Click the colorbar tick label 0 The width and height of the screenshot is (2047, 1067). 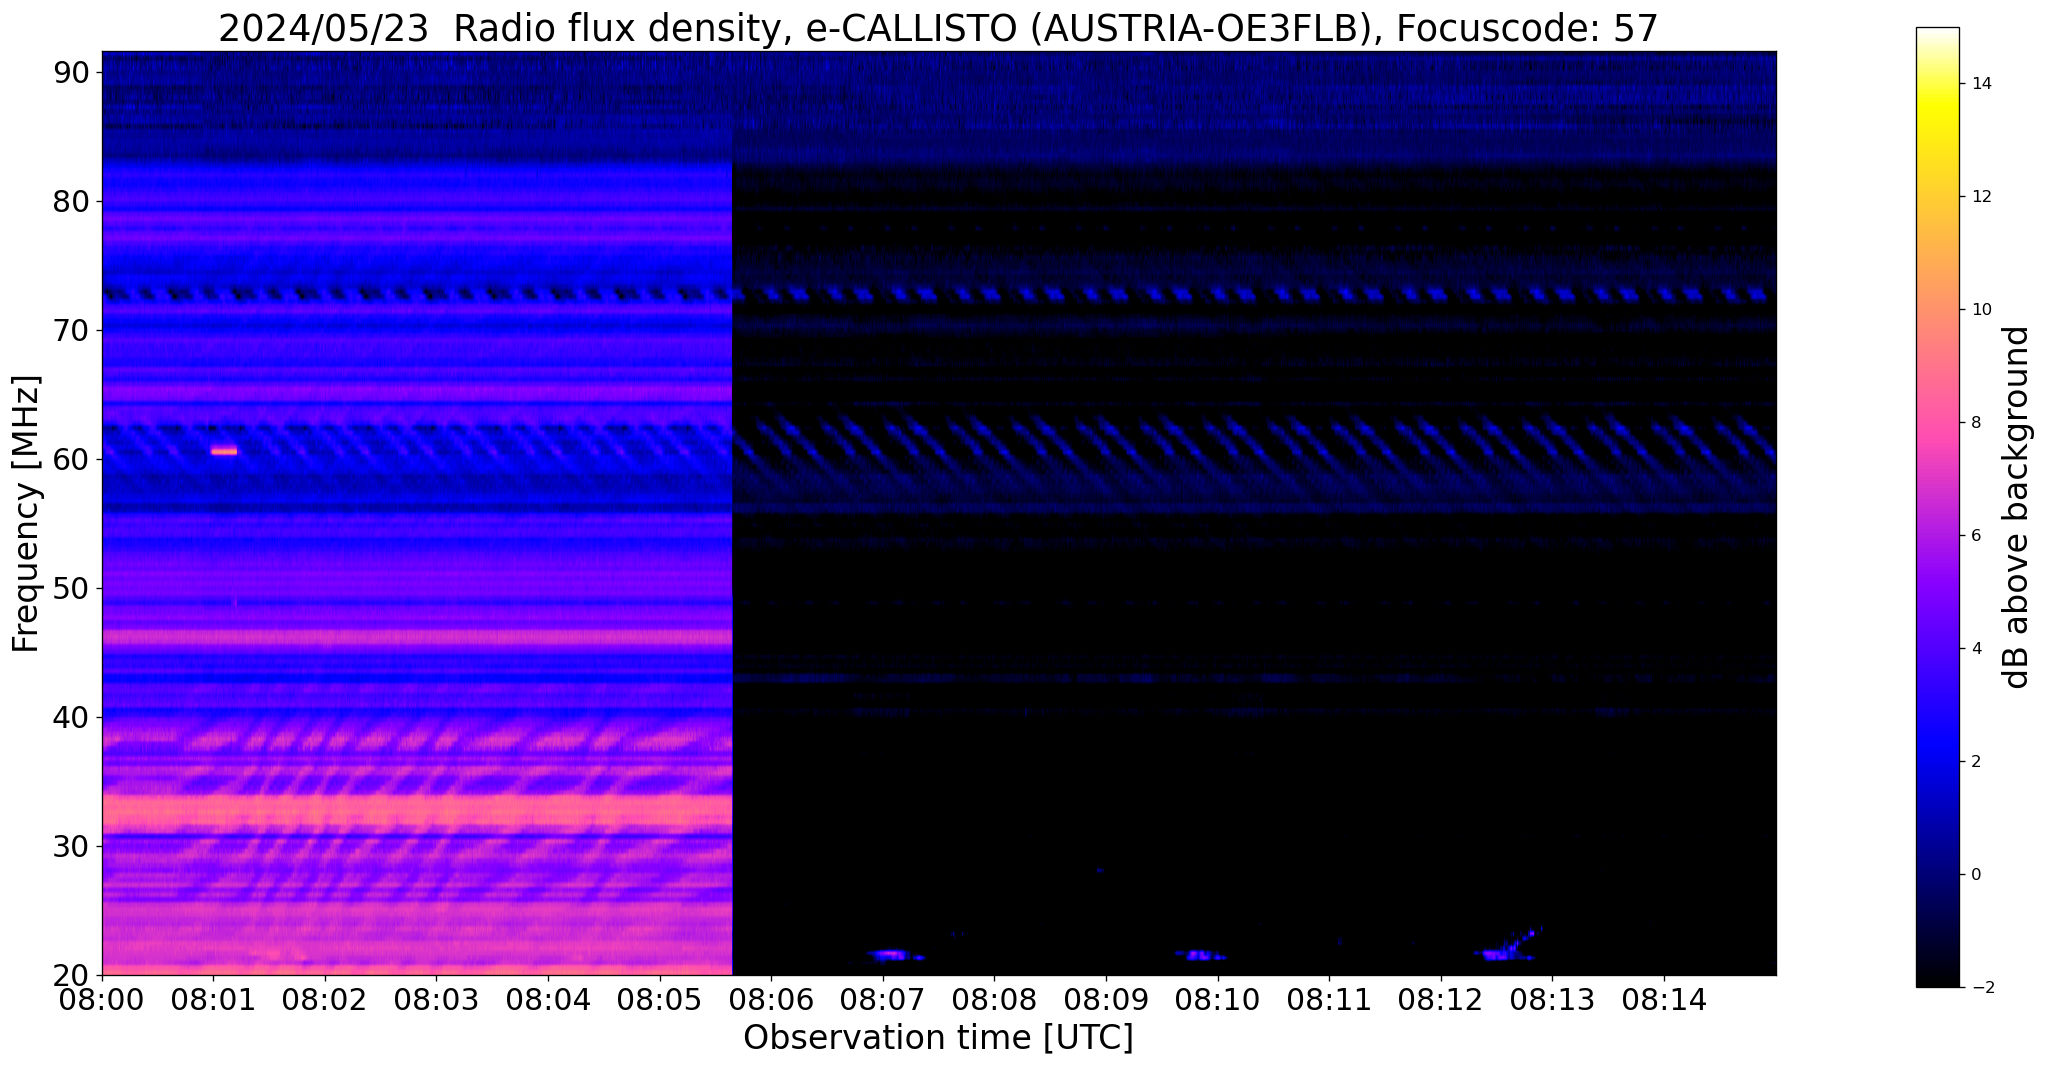(x=1976, y=875)
